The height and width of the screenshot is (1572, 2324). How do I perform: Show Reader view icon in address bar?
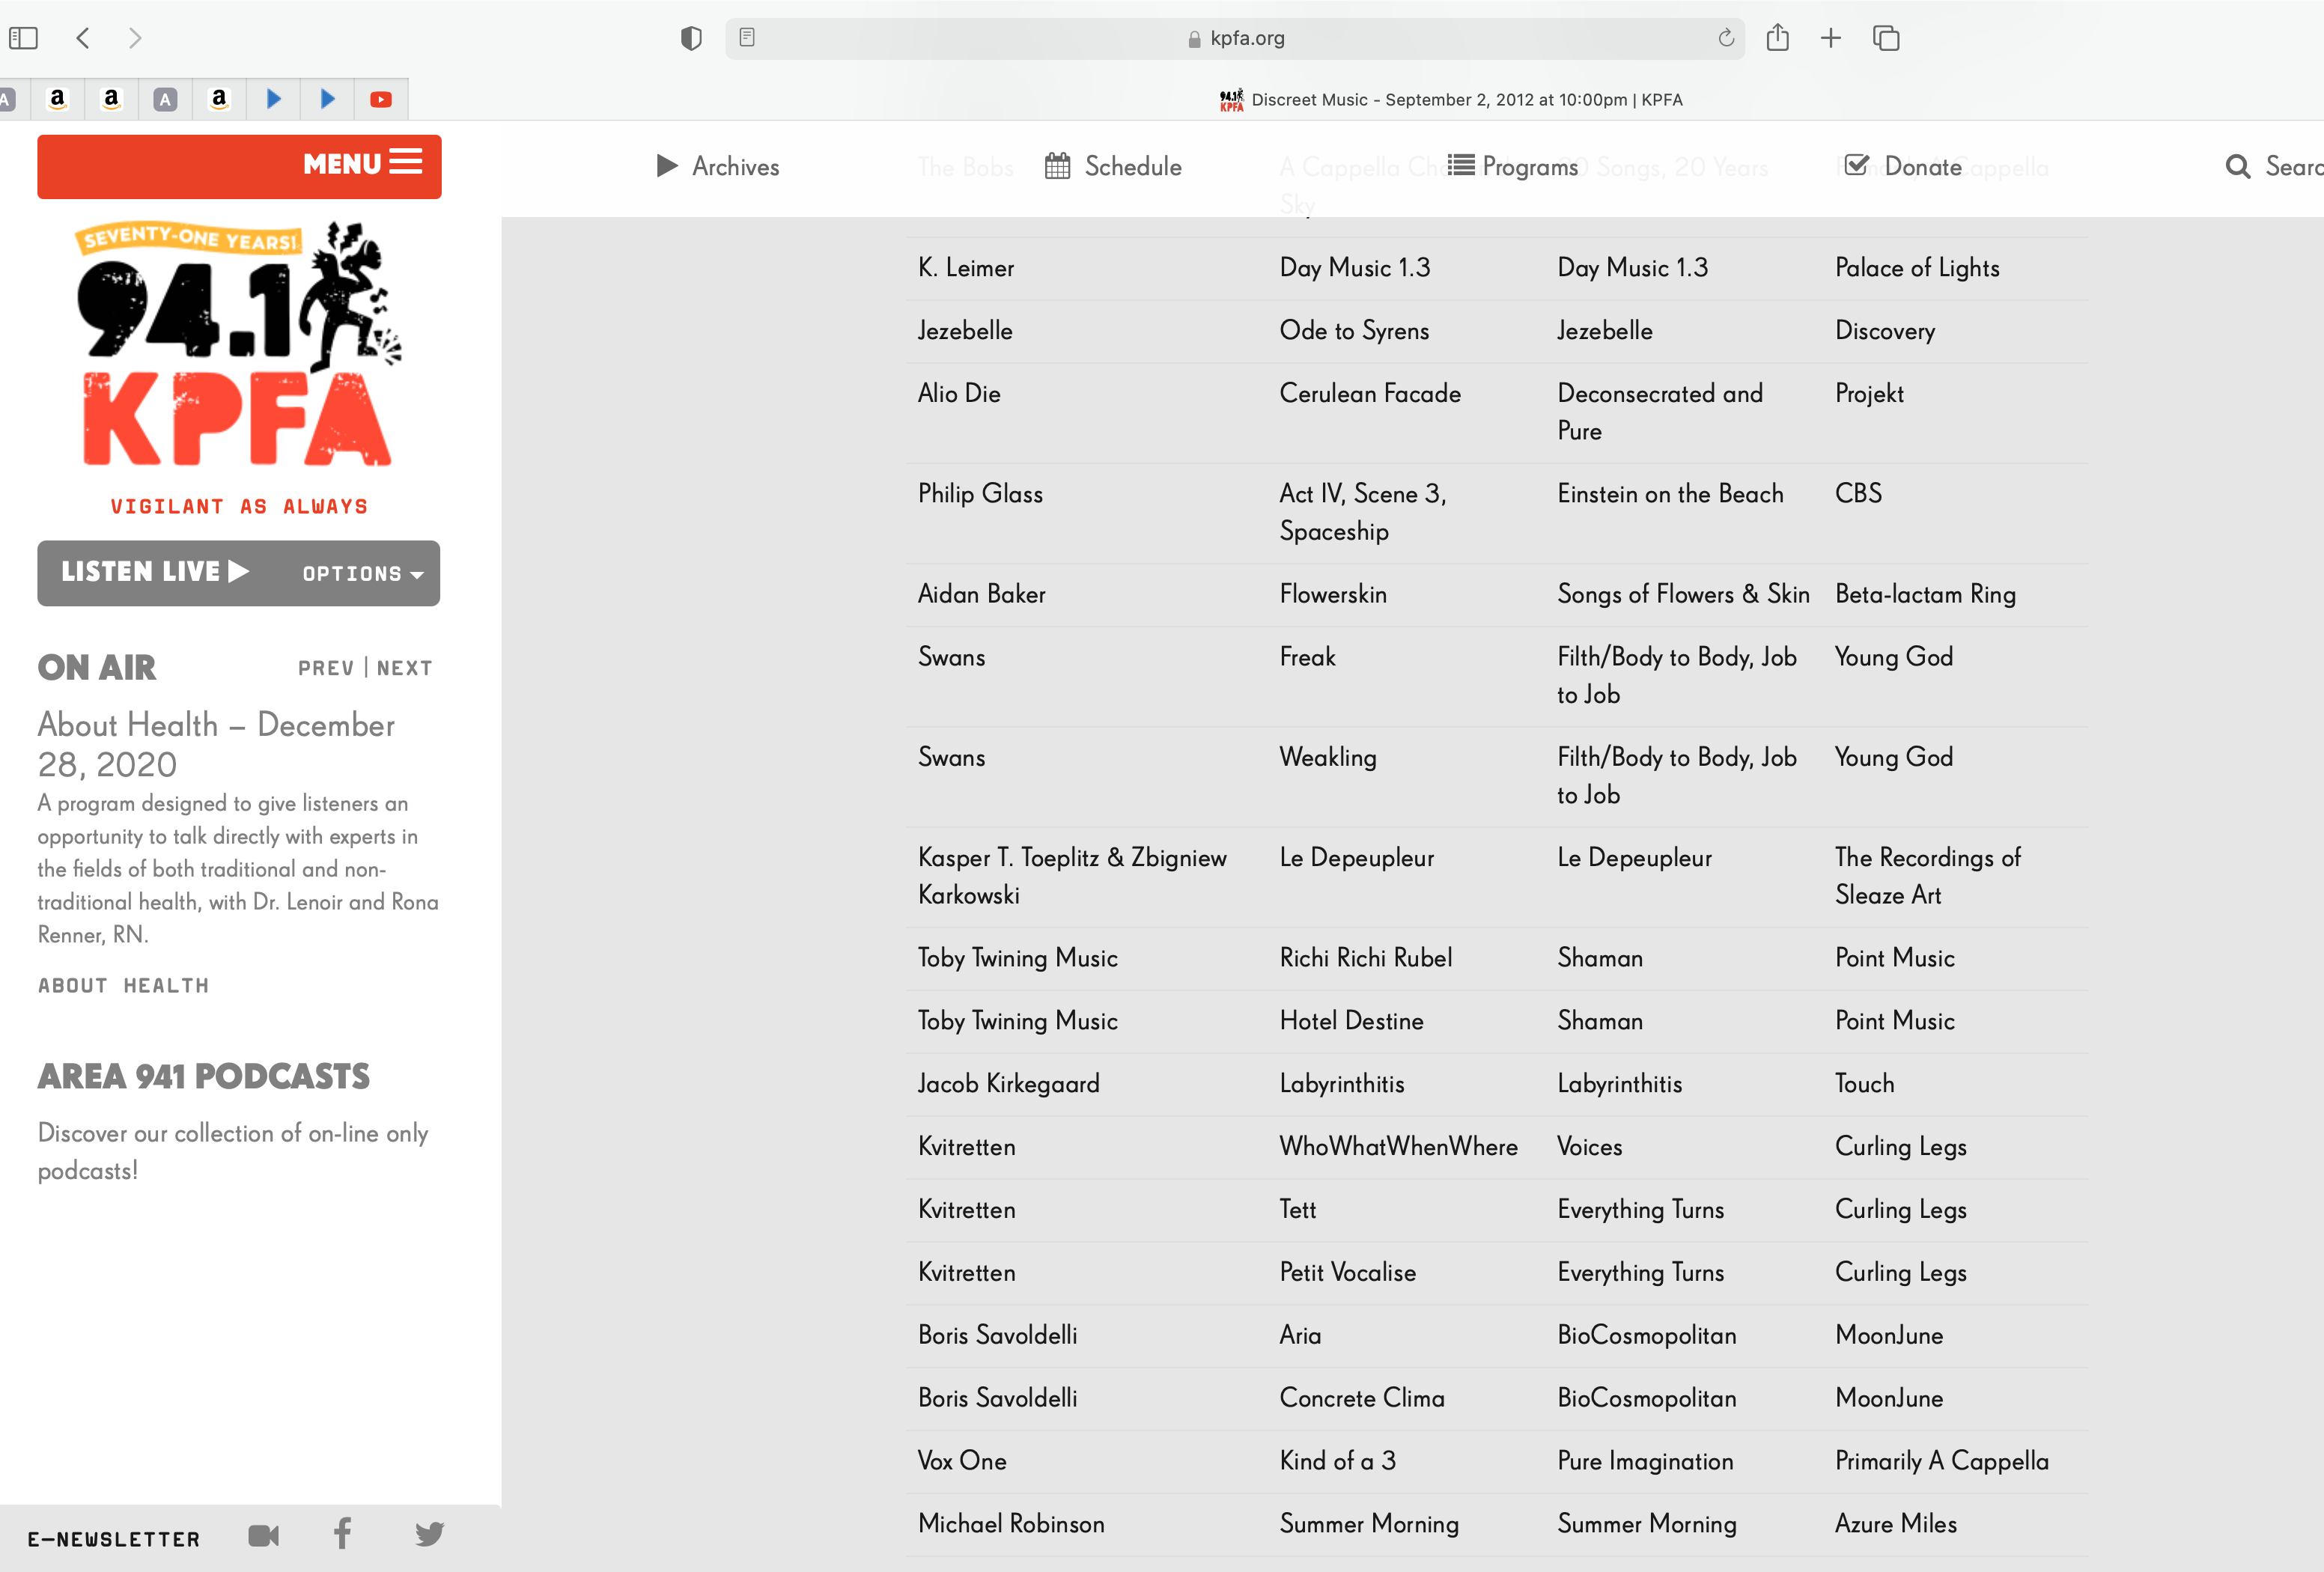(747, 37)
